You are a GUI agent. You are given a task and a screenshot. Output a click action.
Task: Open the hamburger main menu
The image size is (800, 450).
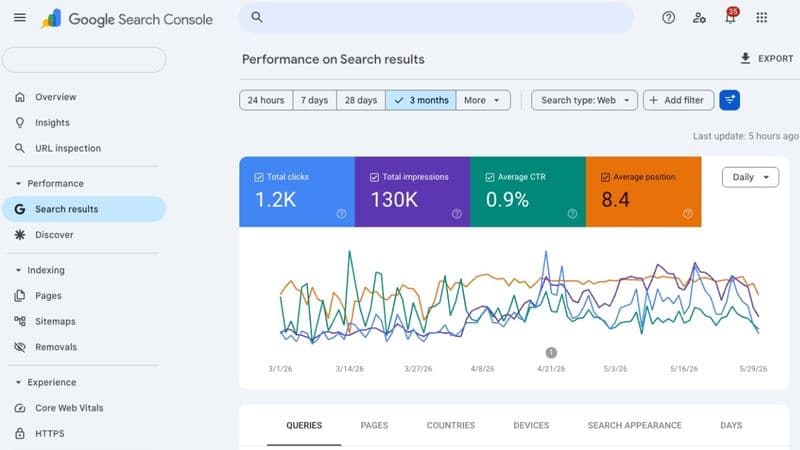(20, 18)
